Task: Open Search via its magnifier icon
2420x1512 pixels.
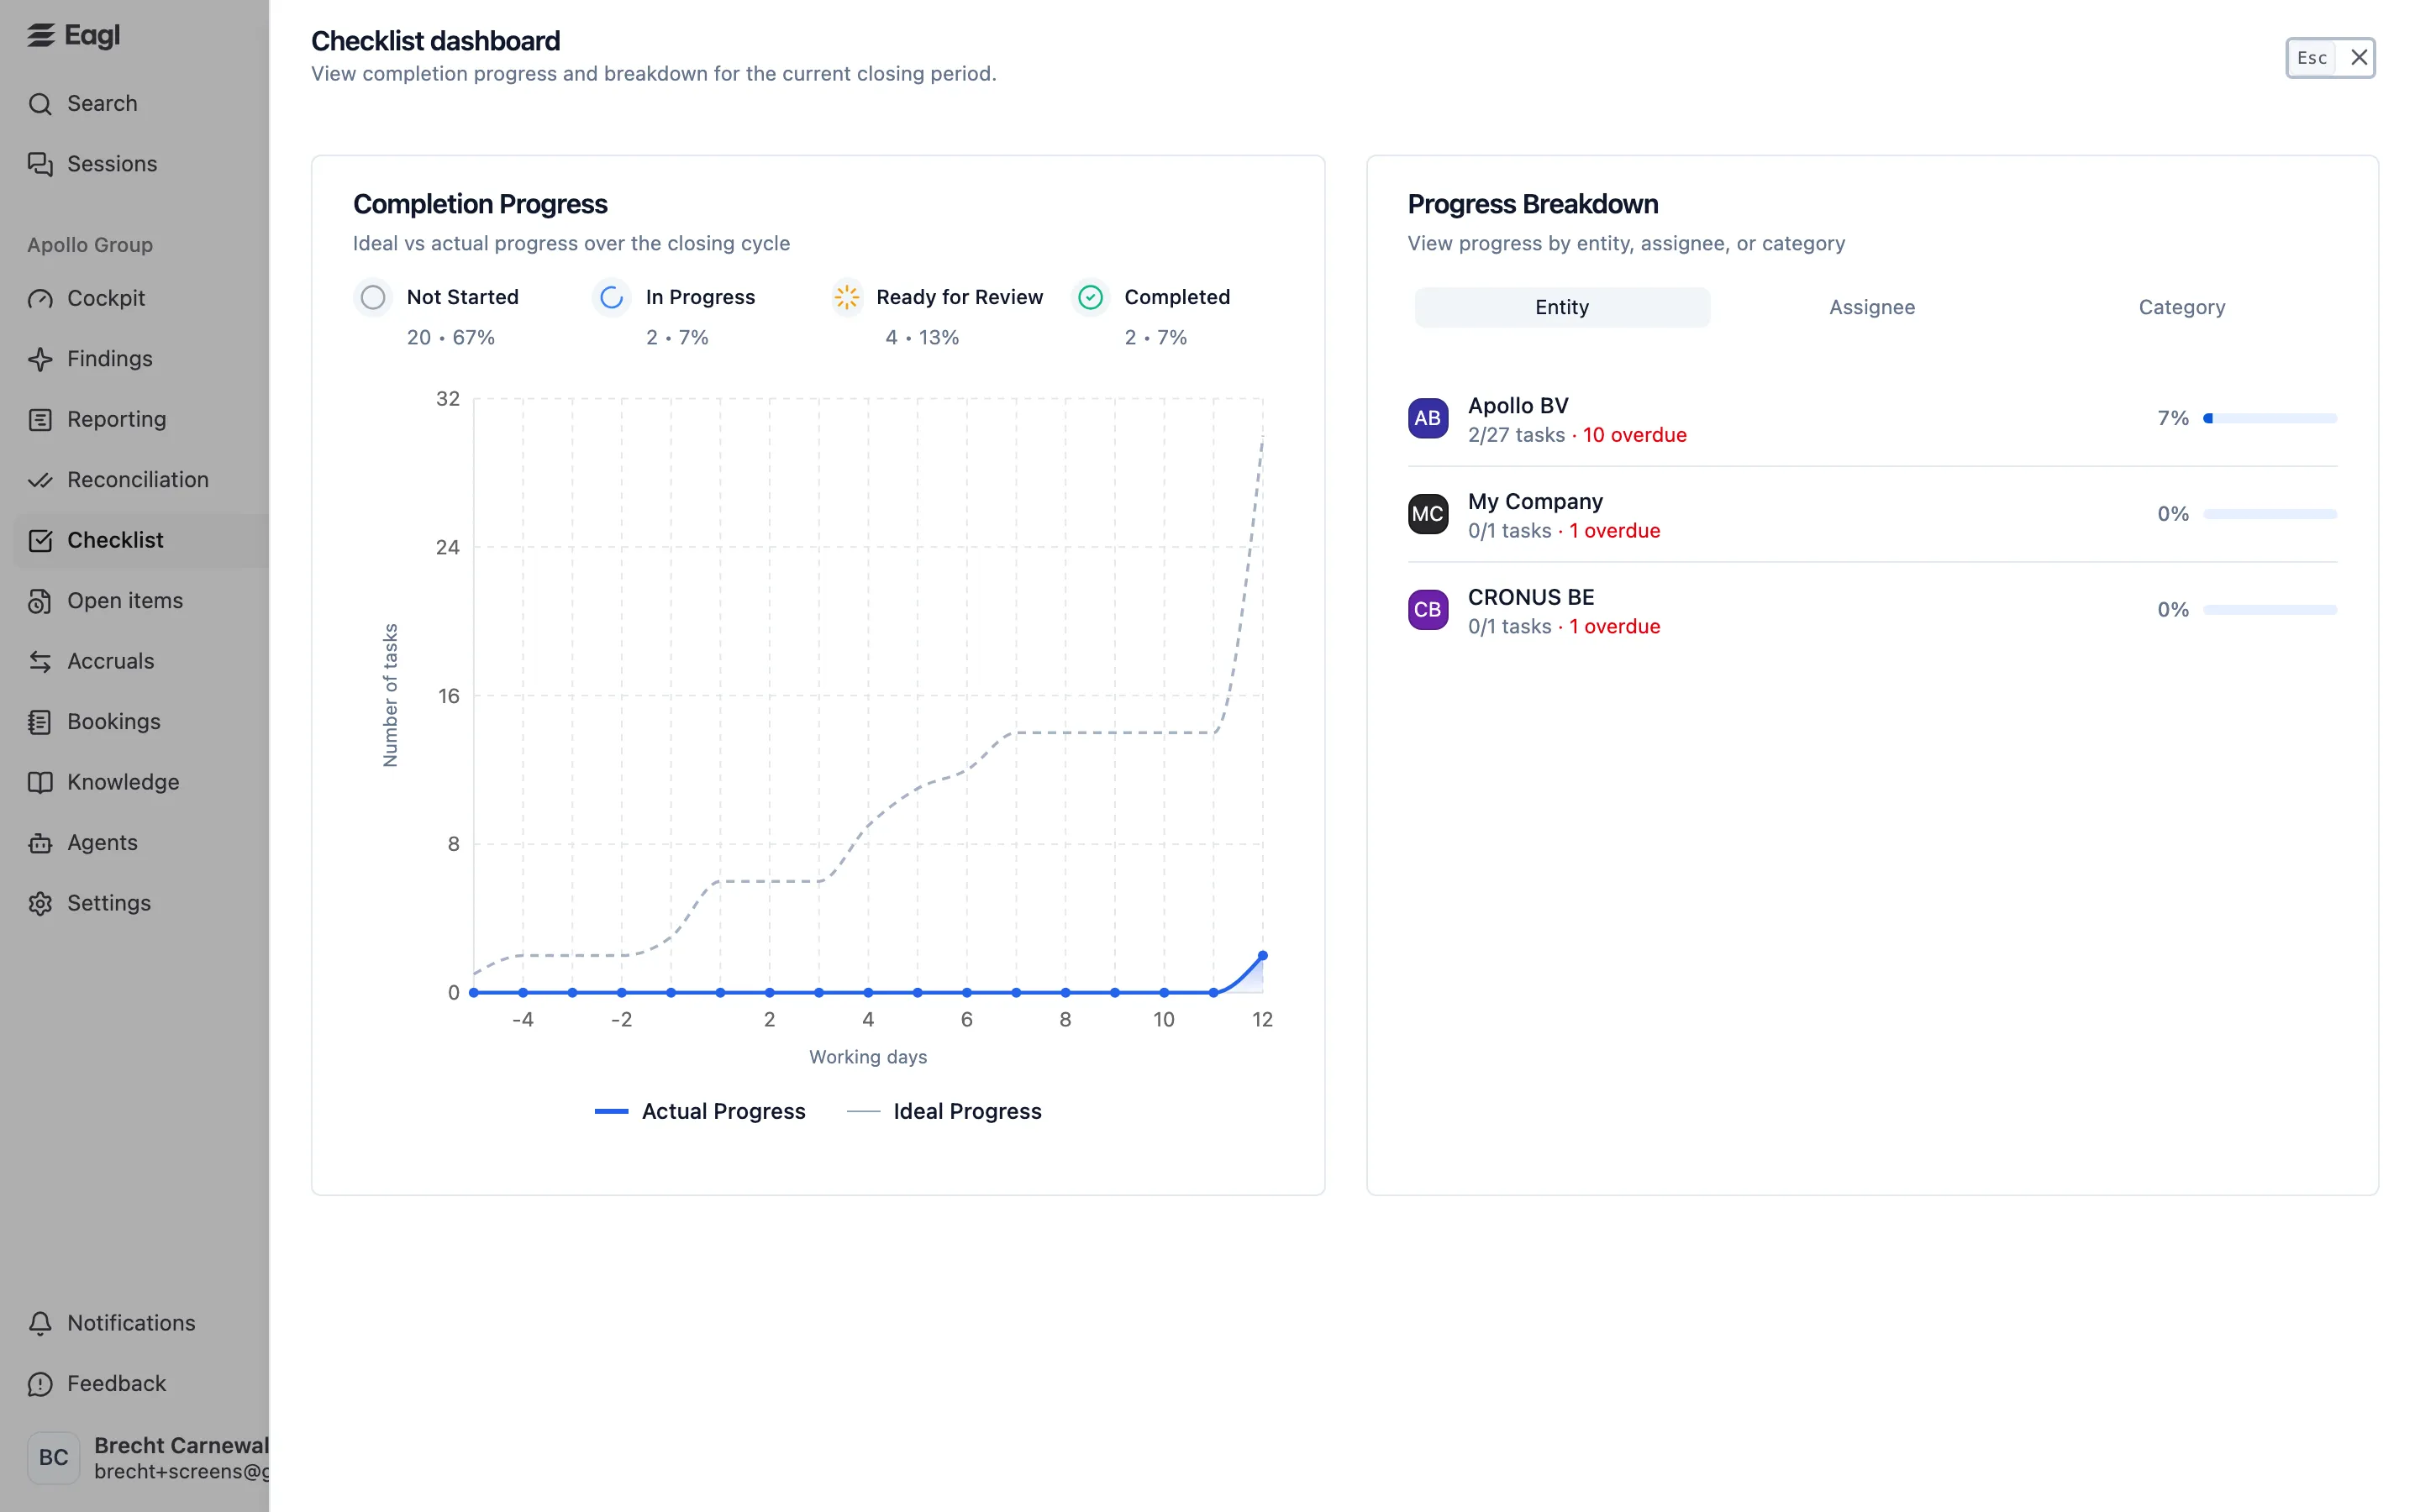Action: point(40,104)
